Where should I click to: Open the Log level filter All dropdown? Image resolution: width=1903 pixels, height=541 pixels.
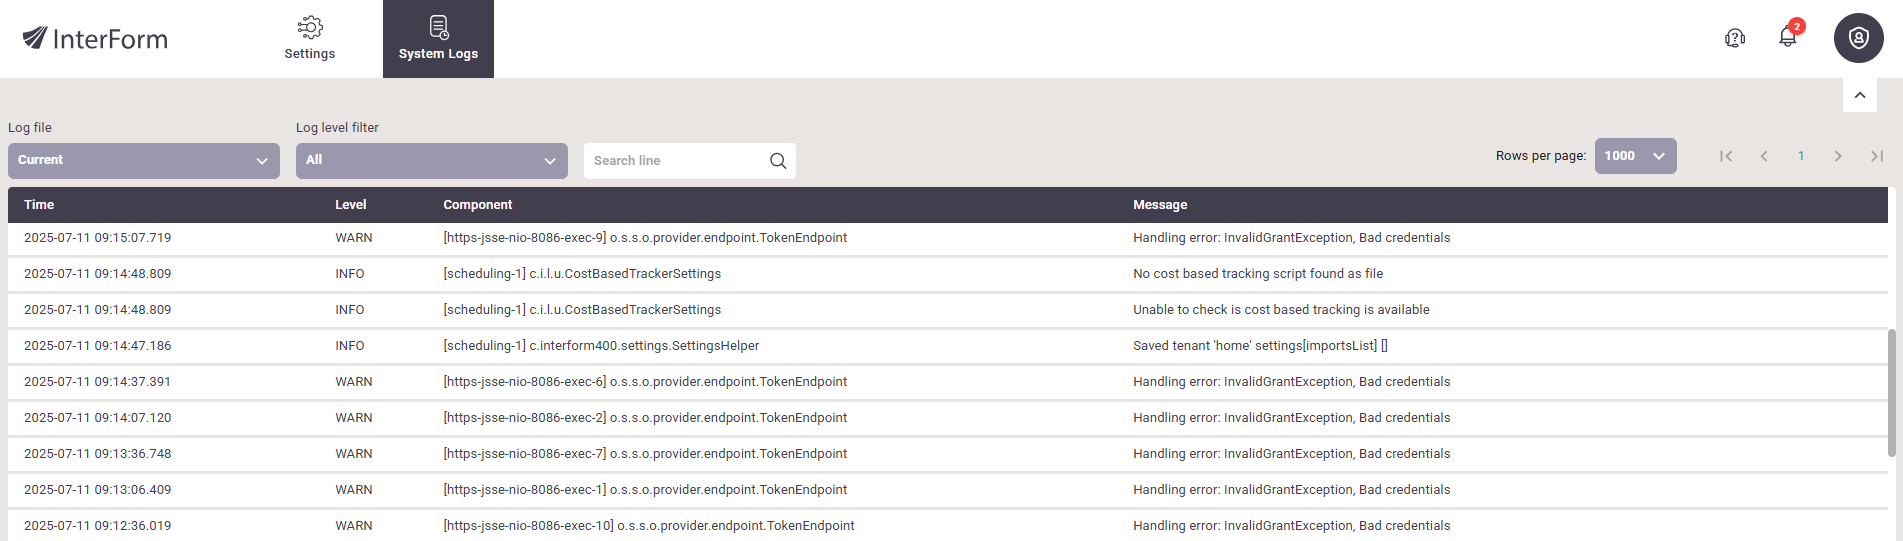pyautogui.click(x=432, y=161)
